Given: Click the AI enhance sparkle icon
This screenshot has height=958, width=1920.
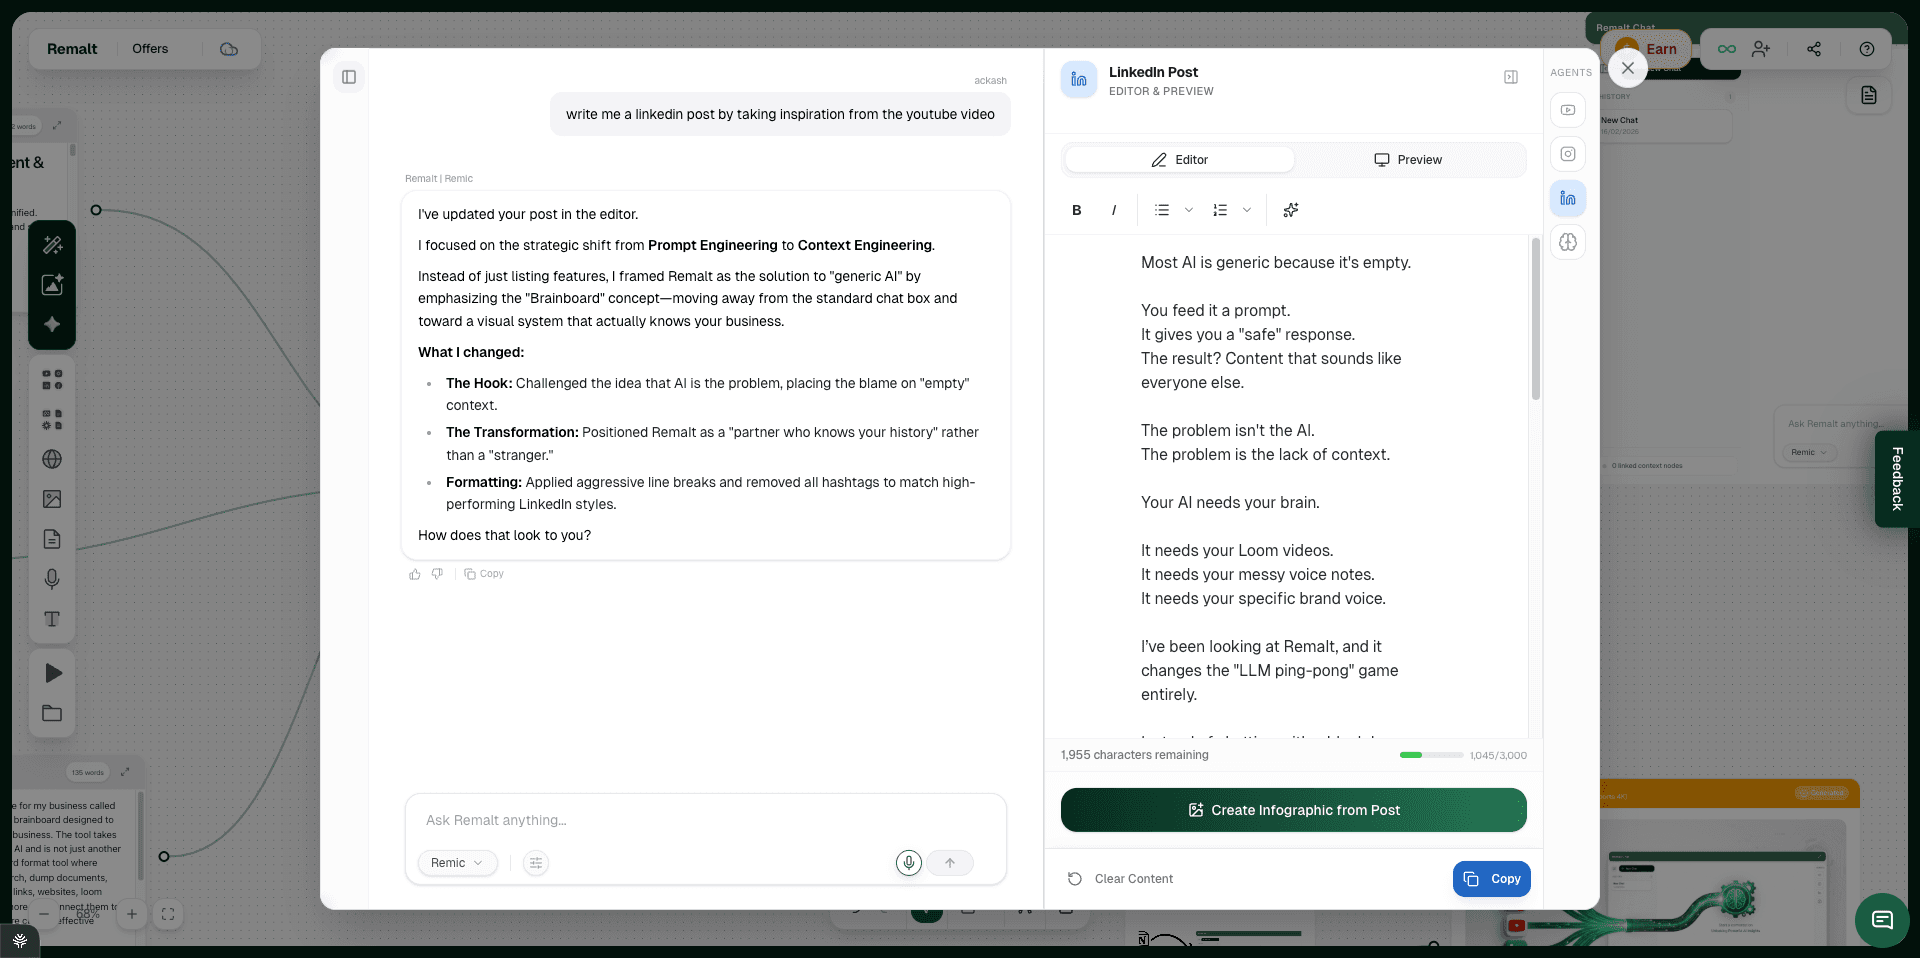Looking at the screenshot, I should [1291, 210].
